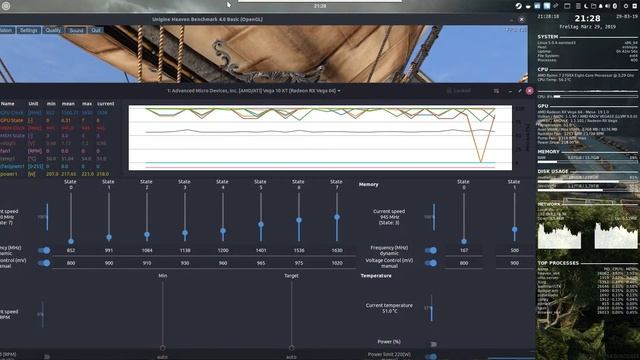Viewport: 640px width, 360px height.
Task: Click the monitoring graph plot area
Action: coord(320,138)
